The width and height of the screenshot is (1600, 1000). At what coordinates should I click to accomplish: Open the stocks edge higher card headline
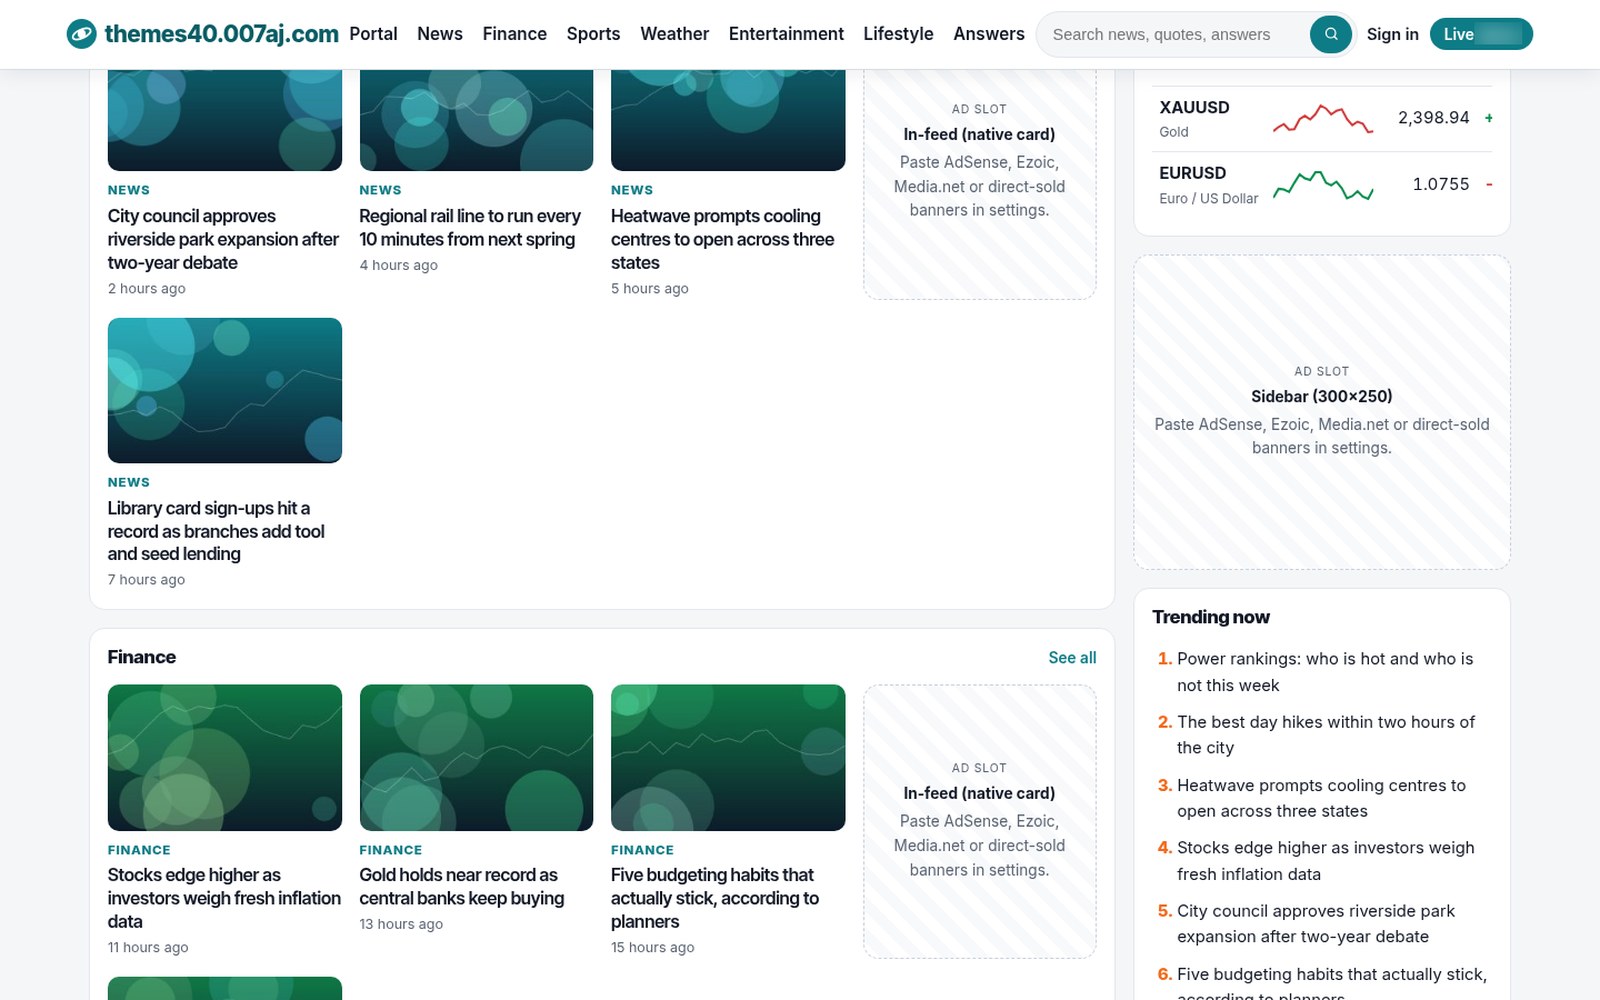click(224, 898)
